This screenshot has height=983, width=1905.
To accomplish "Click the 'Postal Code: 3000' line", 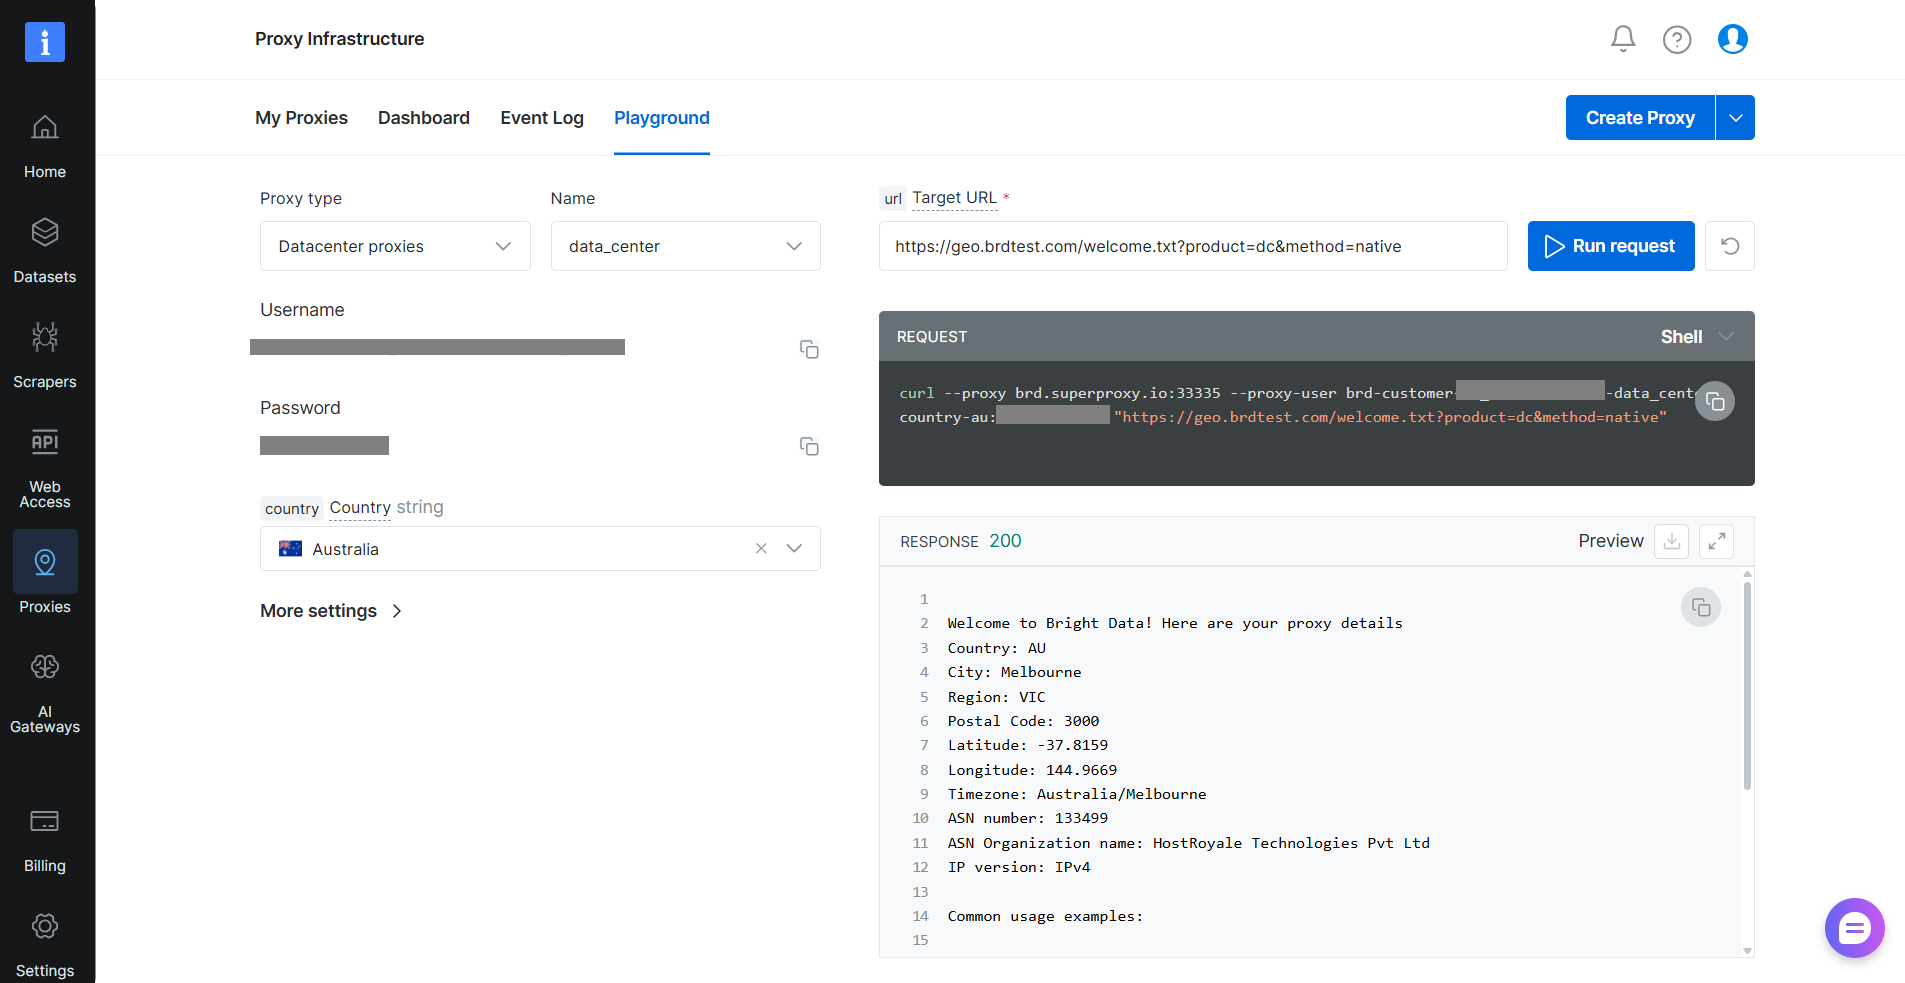I will 1023,721.
